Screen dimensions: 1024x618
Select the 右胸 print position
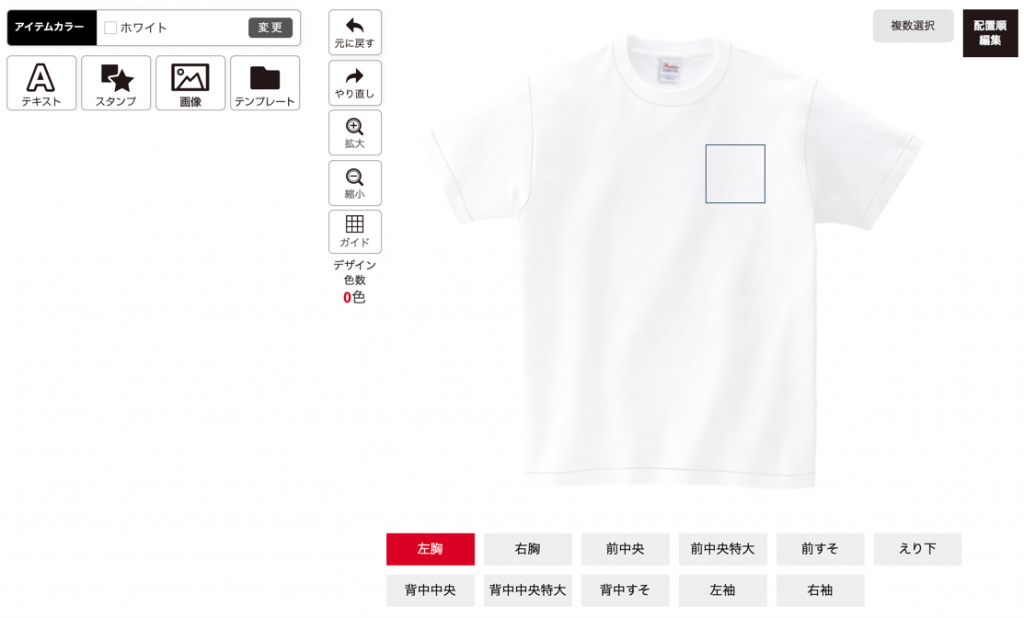pyautogui.click(x=528, y=549)
